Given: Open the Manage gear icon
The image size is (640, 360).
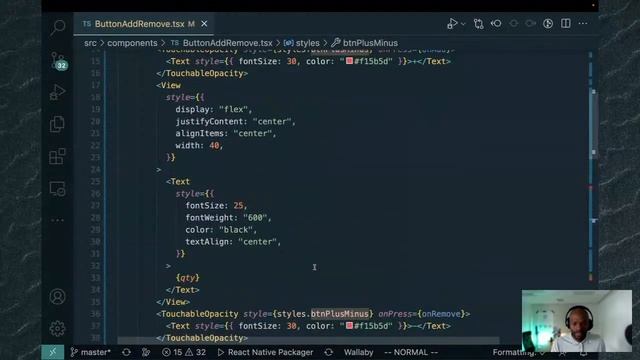Looking at the screenshot, I should click(58, 328).
